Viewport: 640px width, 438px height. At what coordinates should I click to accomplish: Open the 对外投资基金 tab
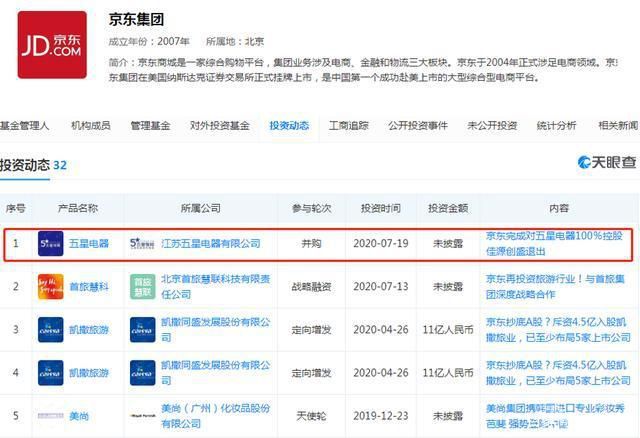(x=220, y=126)
